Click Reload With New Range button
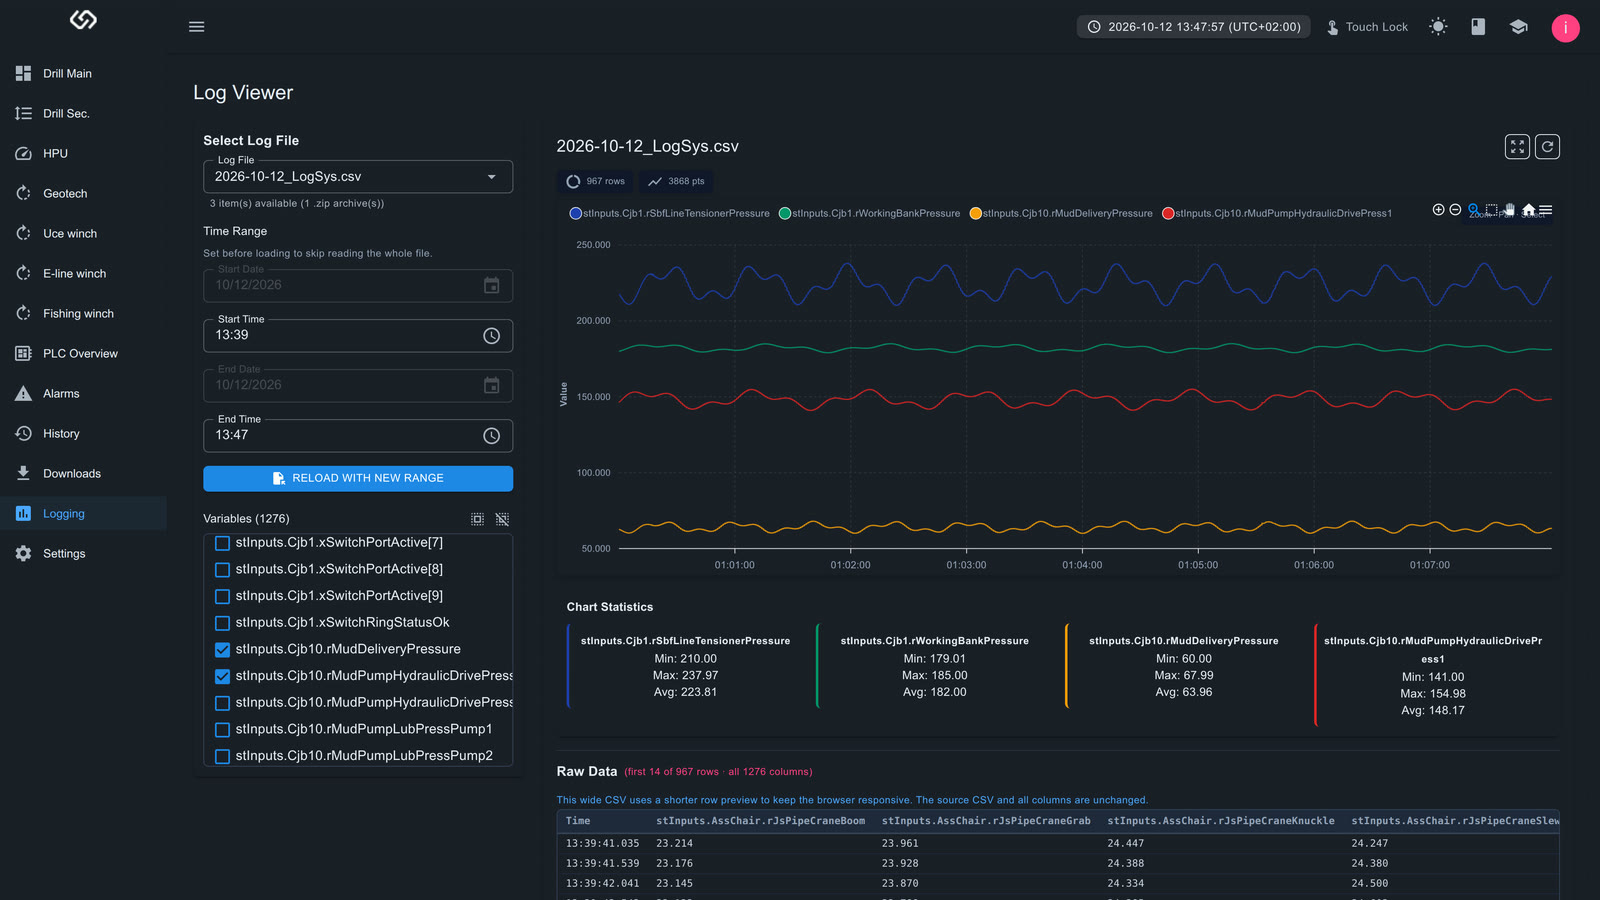This screenshot has width=1600, height=900. click(358, 479)
